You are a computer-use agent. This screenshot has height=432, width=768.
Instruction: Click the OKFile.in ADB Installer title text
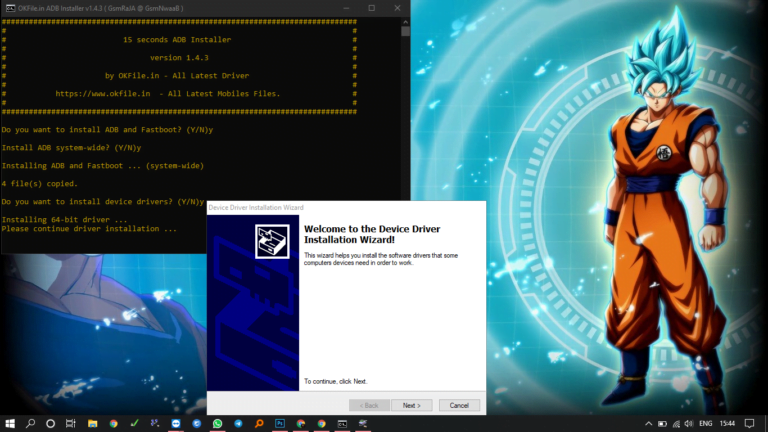[x=101, y=8]
